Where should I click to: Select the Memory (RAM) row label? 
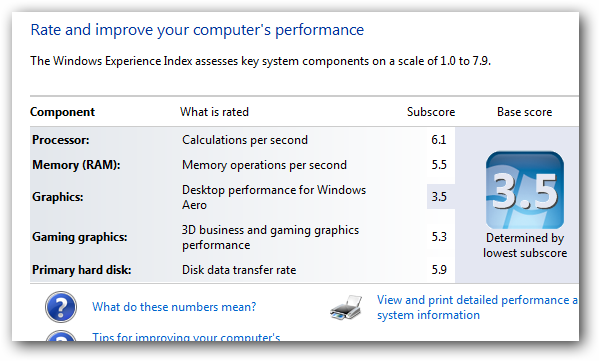click(76, 165)
